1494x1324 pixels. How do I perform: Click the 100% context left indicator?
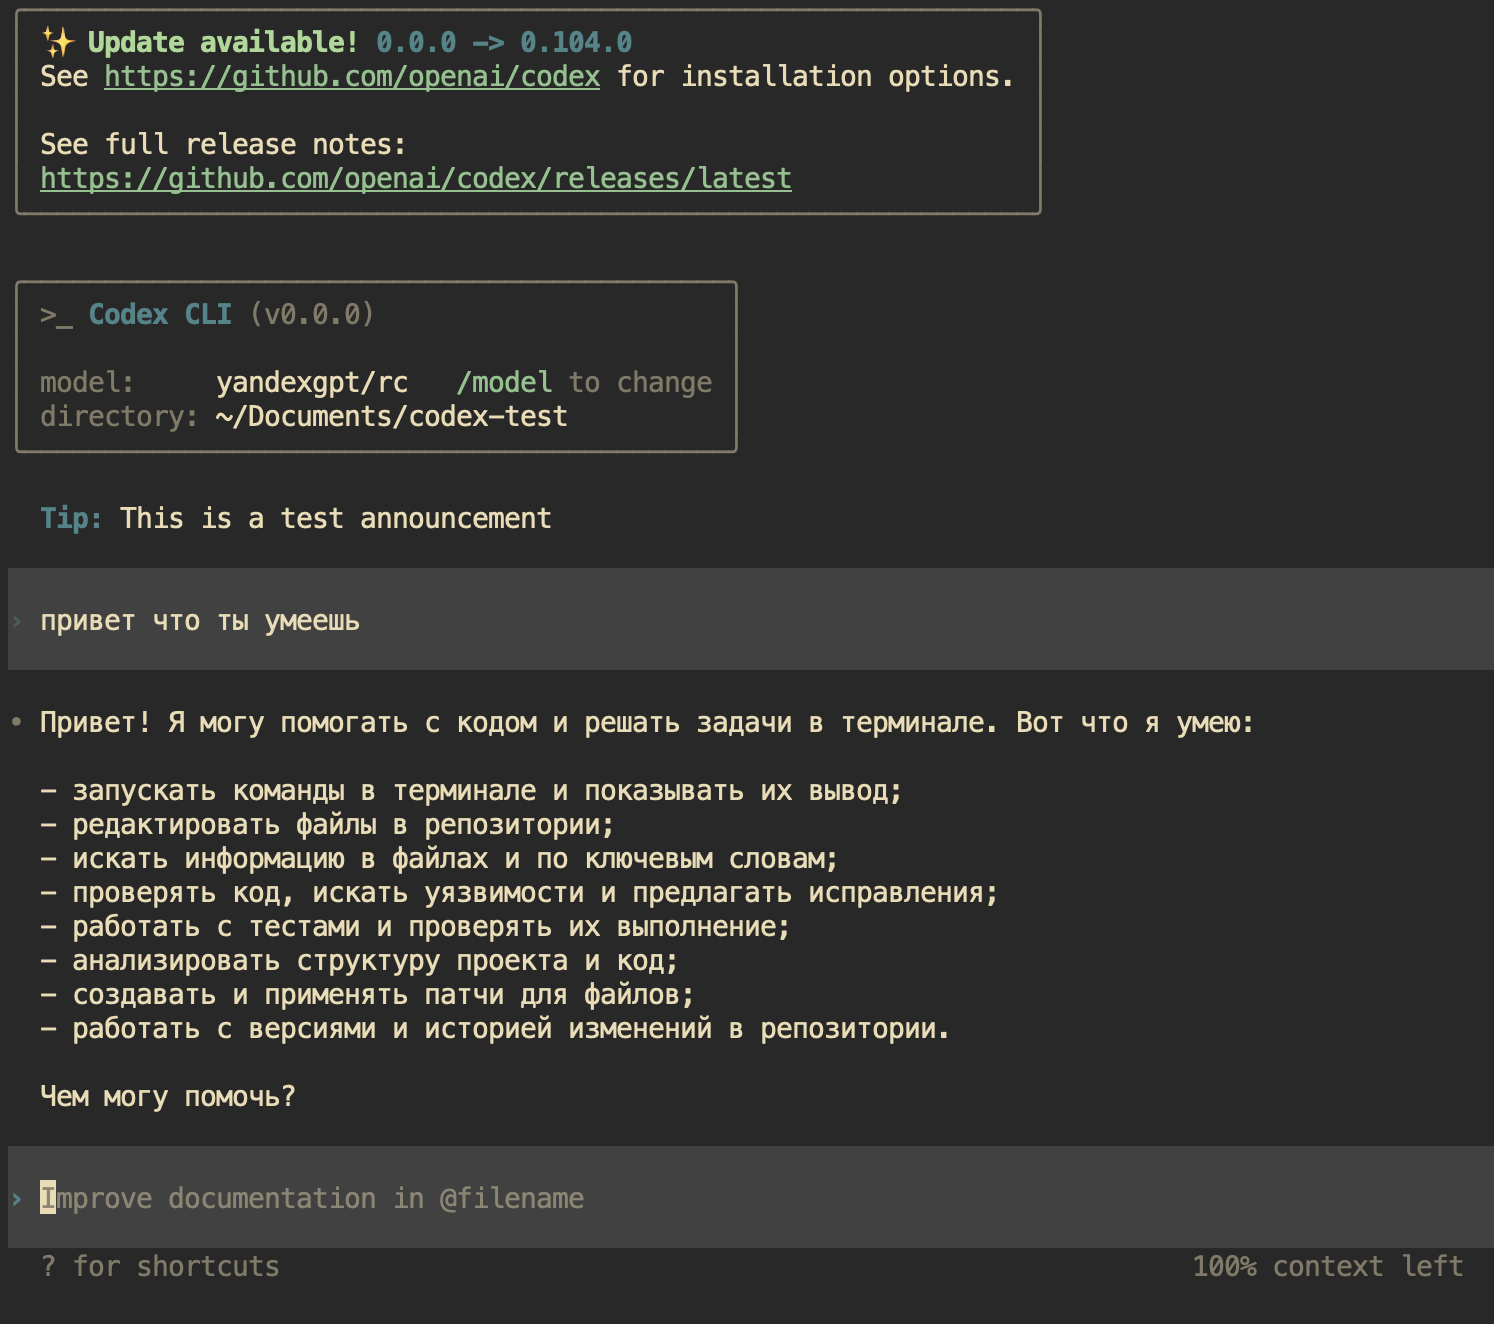(1328, 1265)
